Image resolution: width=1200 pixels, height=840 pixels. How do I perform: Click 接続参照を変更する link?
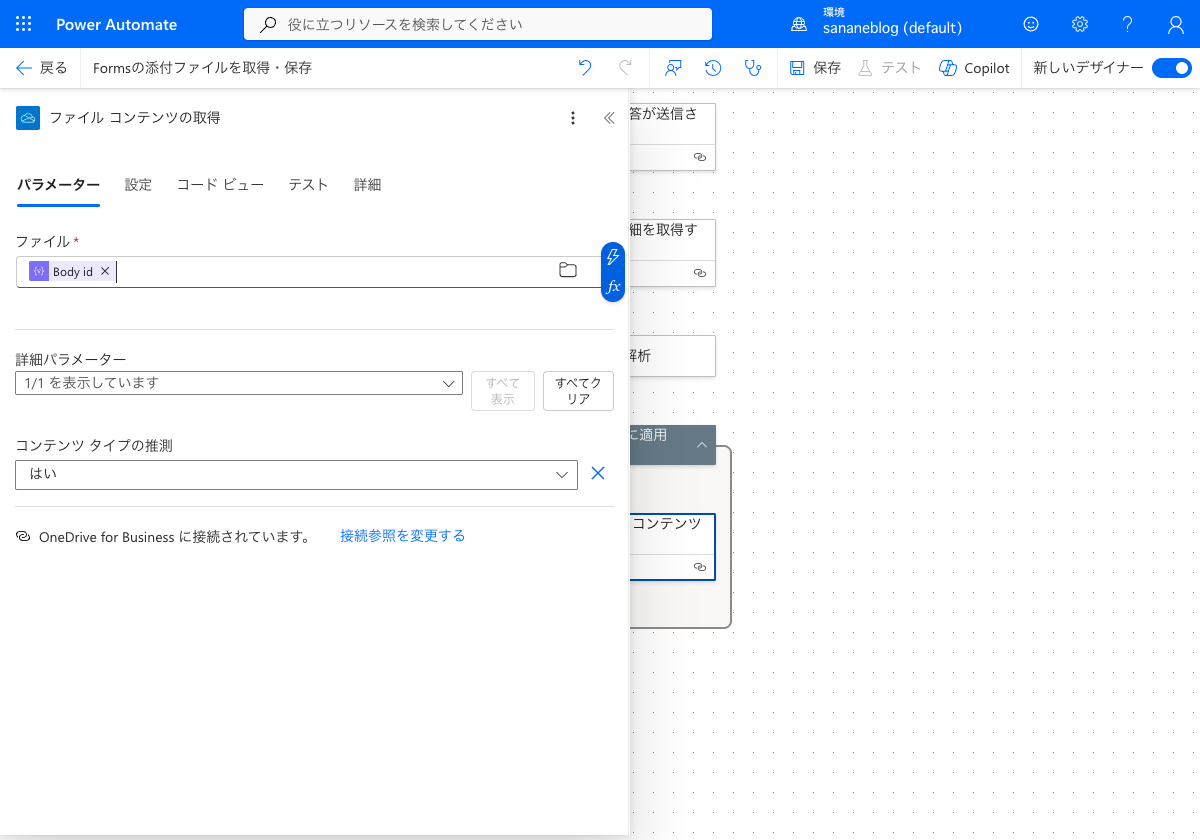(402, 536)
